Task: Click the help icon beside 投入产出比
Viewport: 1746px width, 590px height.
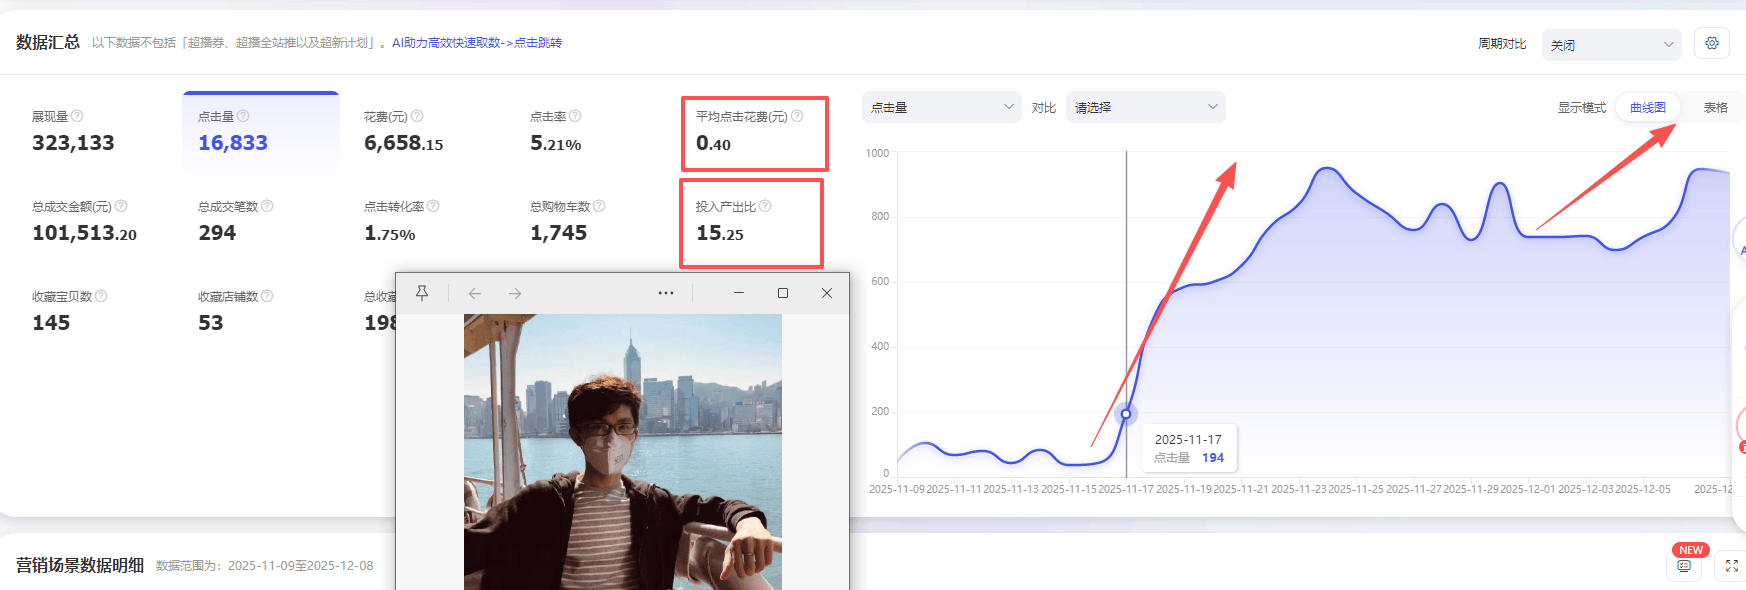Action: click(x=765, y=206)
